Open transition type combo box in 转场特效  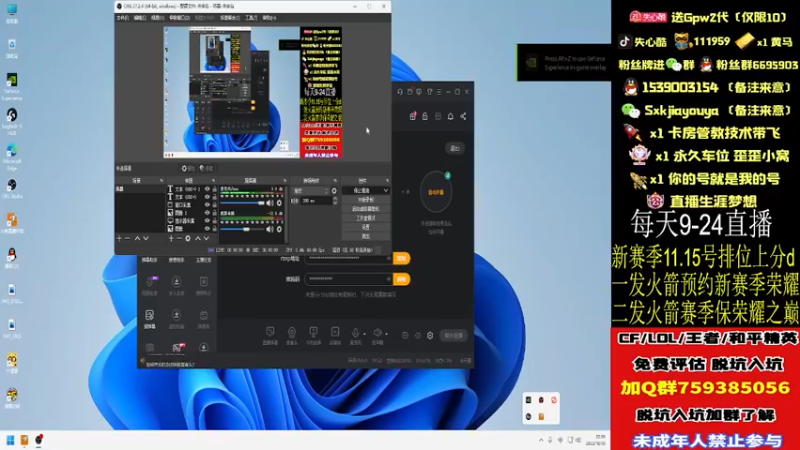[311, 191]
